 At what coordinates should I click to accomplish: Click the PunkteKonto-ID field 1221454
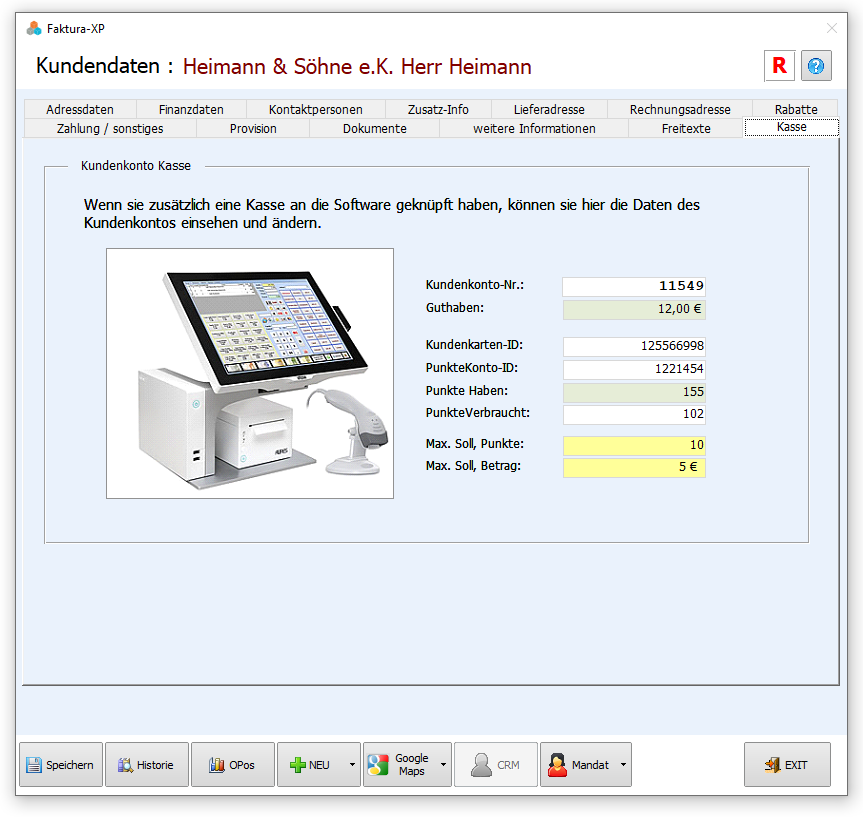pyautogui.click(x=634, y=369)
